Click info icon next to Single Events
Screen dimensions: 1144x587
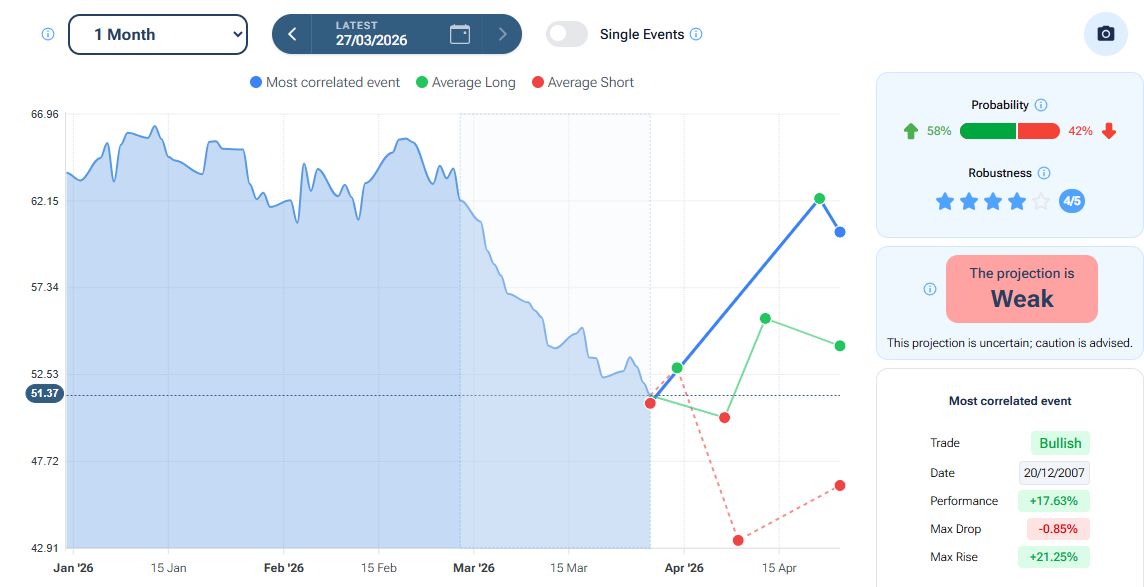click(x=696, y=34)
